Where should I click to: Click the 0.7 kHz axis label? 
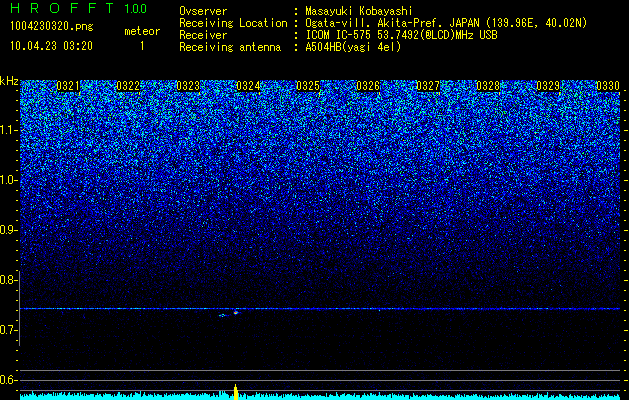8,330
